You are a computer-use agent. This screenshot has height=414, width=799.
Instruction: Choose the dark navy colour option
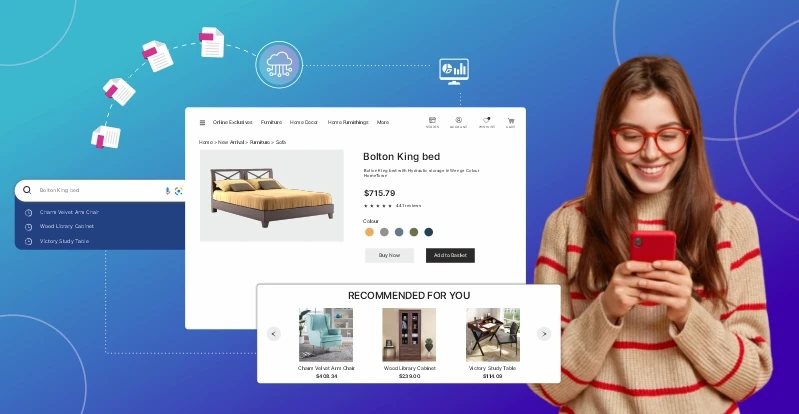(x=429, y=232)
